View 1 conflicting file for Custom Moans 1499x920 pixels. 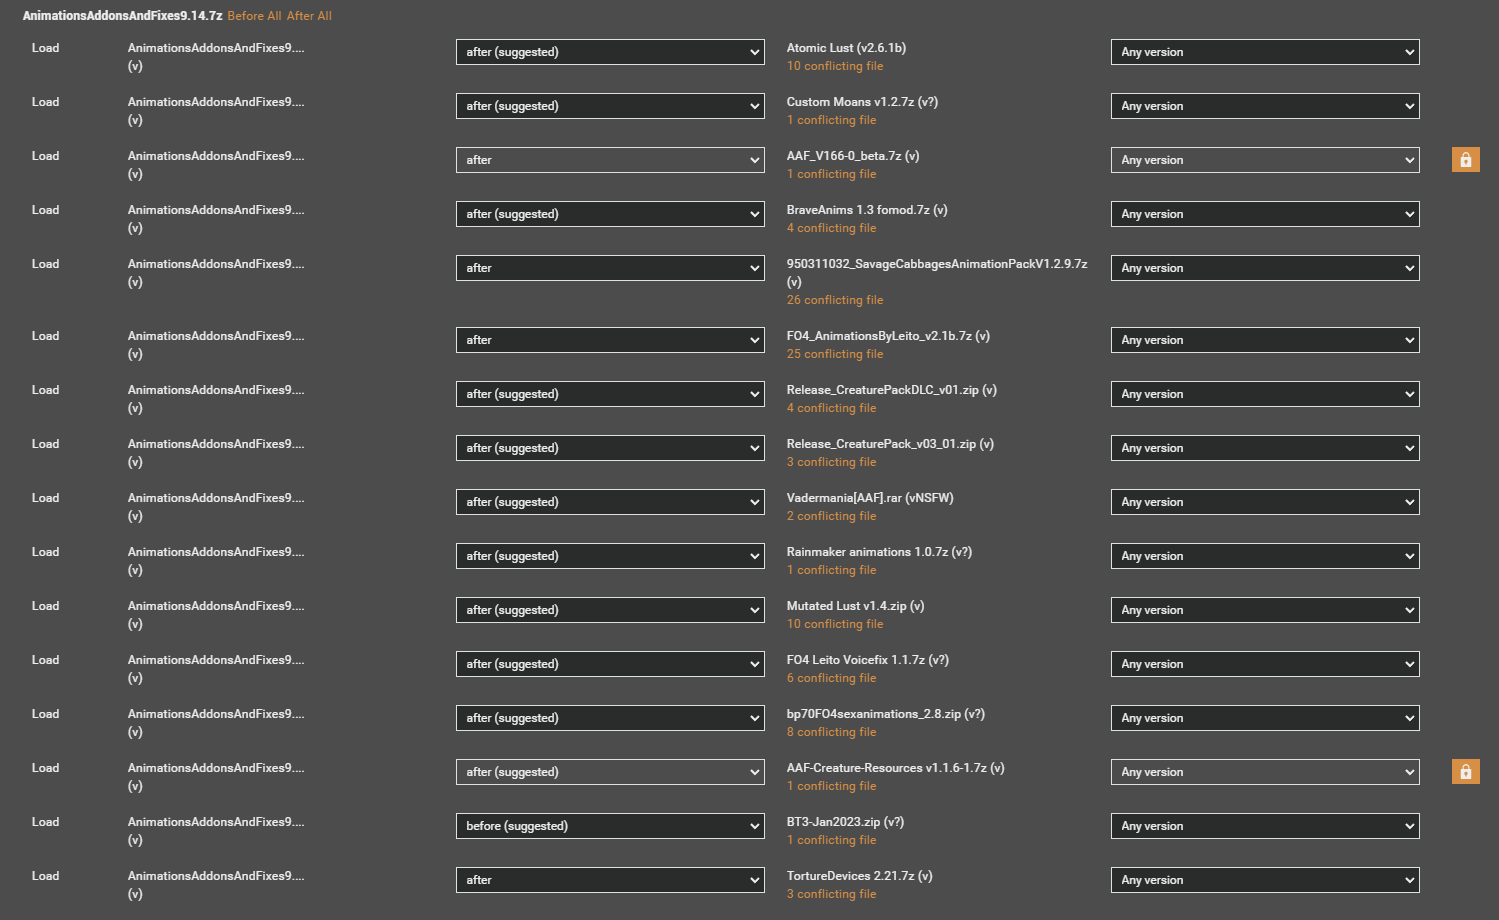coord(831,119)
